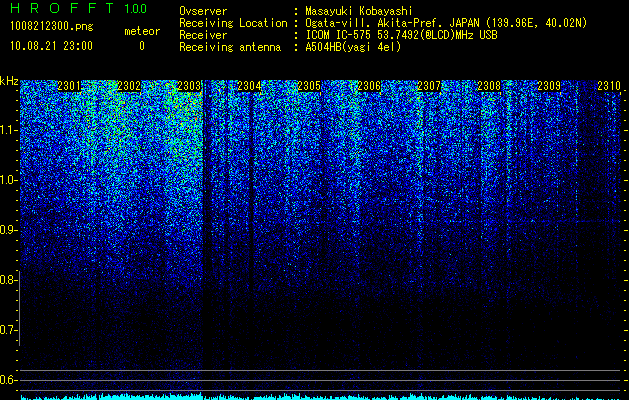Click the 'Receiving Location' label
629x400 pixels.
233,23
